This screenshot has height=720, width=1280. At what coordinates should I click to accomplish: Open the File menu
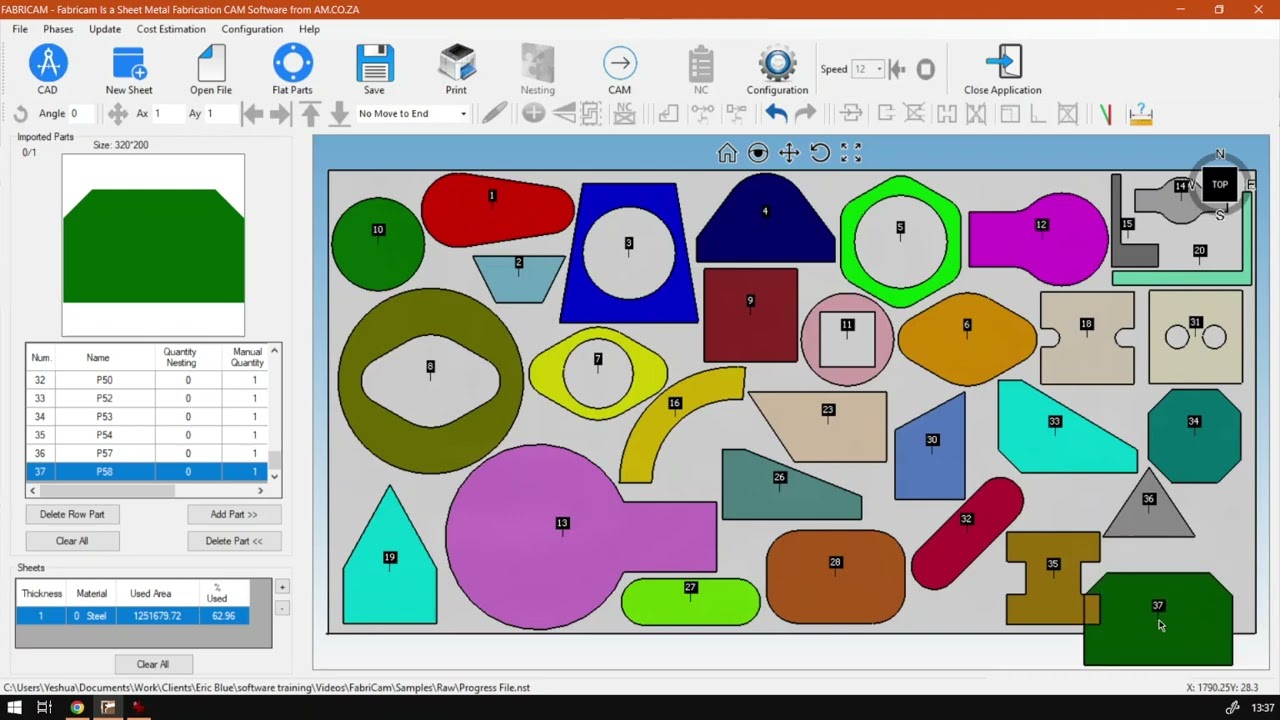pos(20,29)
